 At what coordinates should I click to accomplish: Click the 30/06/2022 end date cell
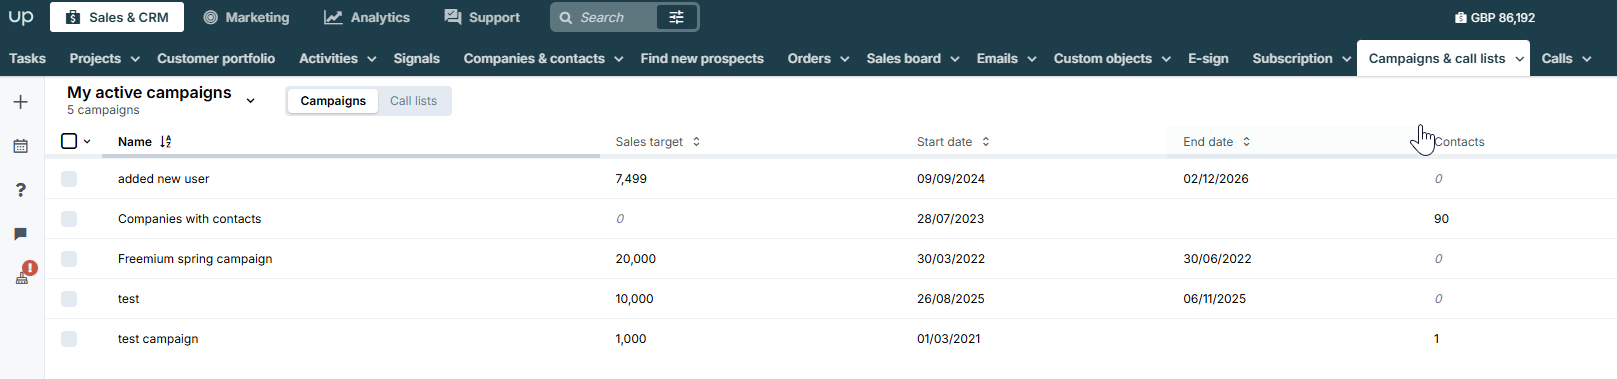[x=1217, y=259]
